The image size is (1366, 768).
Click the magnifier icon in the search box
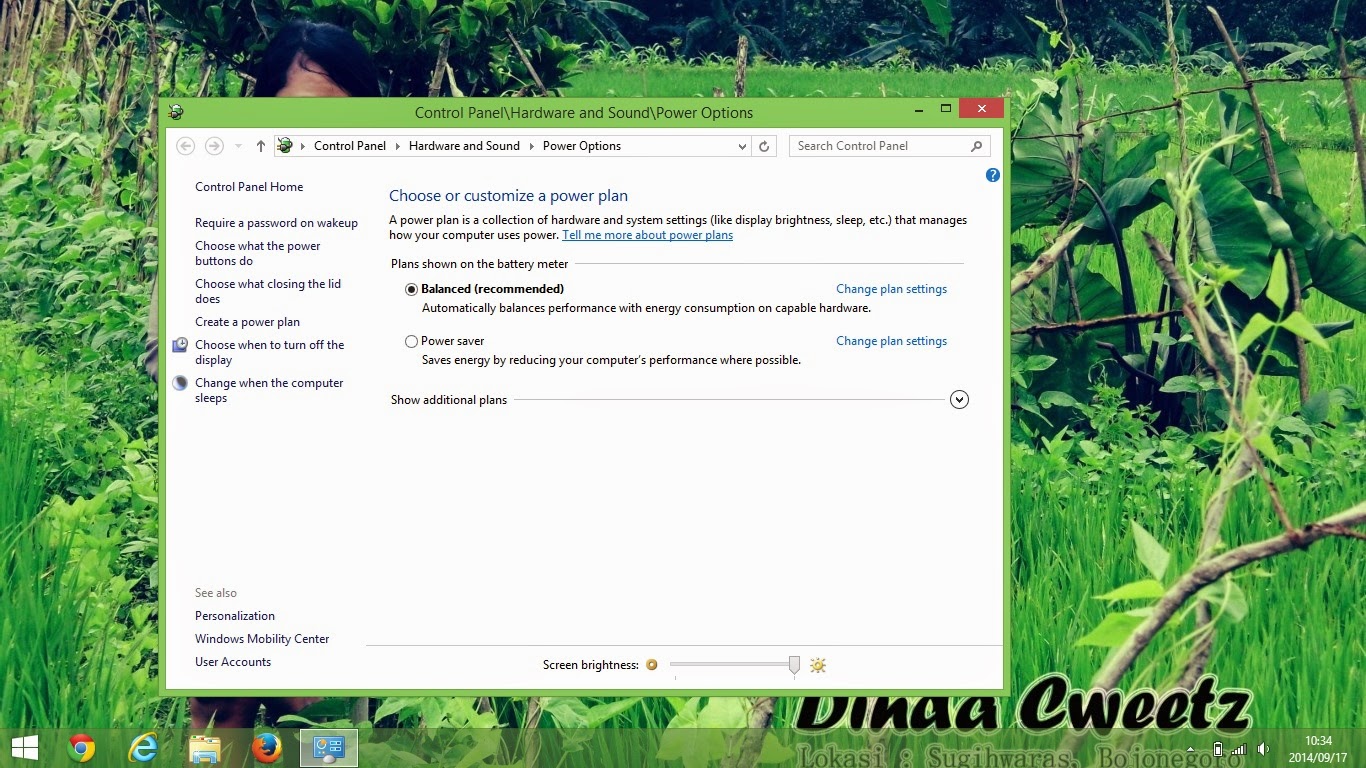(977, 146)
